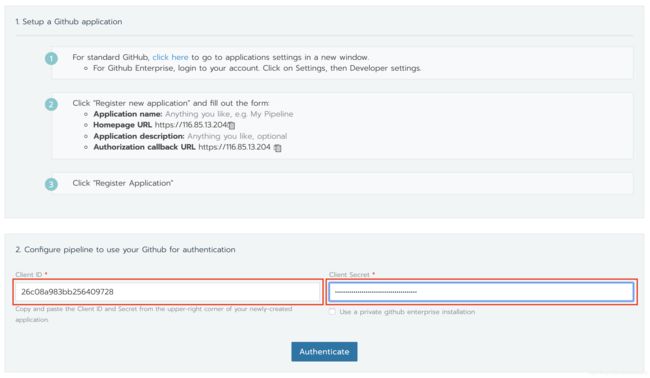Click the 'Register Application' step three text

click(123, 183)
